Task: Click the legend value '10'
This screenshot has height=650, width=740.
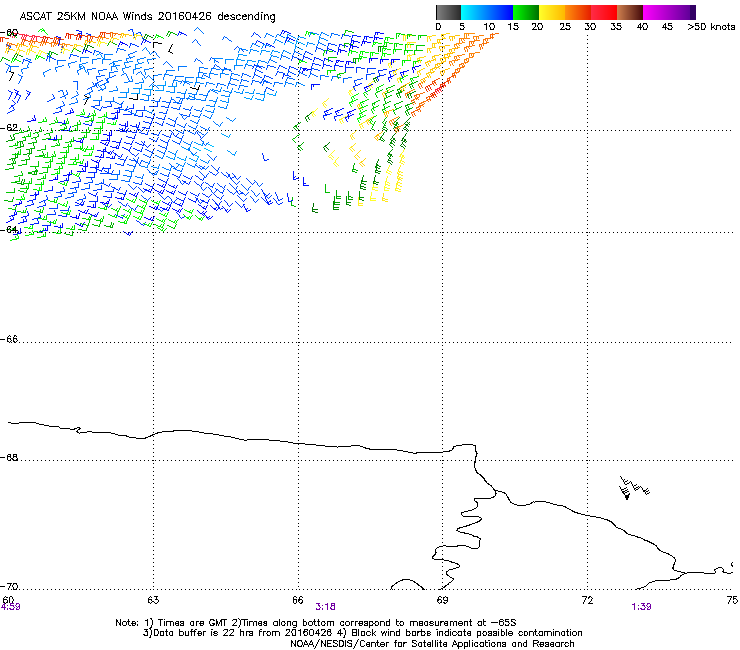Action: coord(489,27)
